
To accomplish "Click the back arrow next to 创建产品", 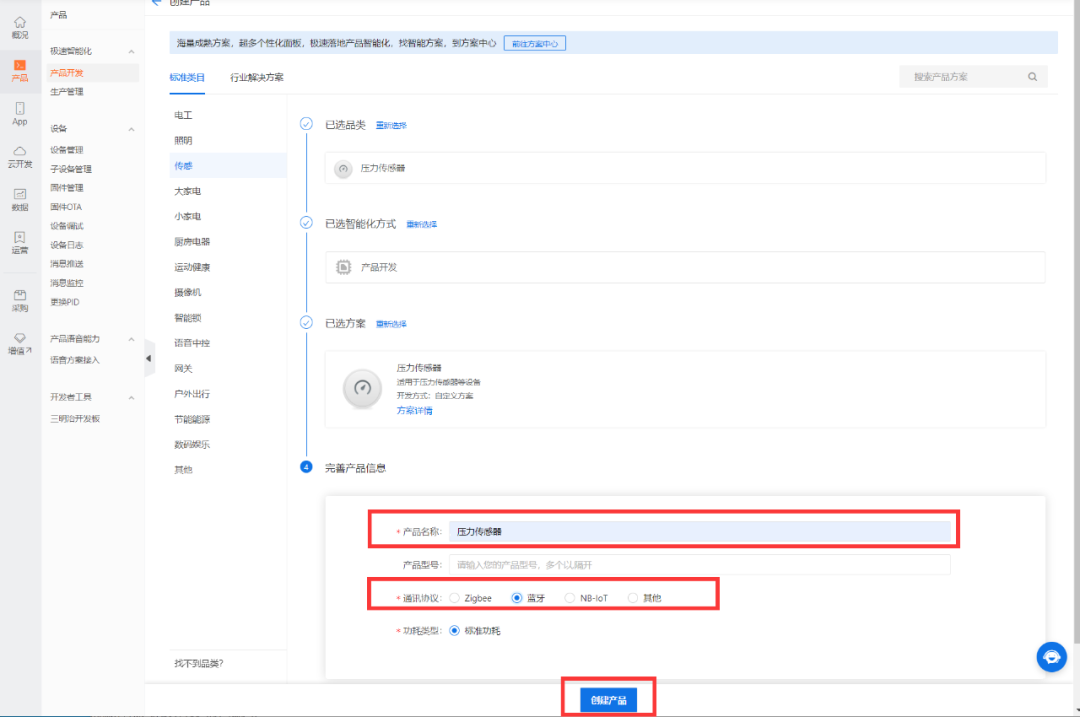I will click(x=156, y=2).
